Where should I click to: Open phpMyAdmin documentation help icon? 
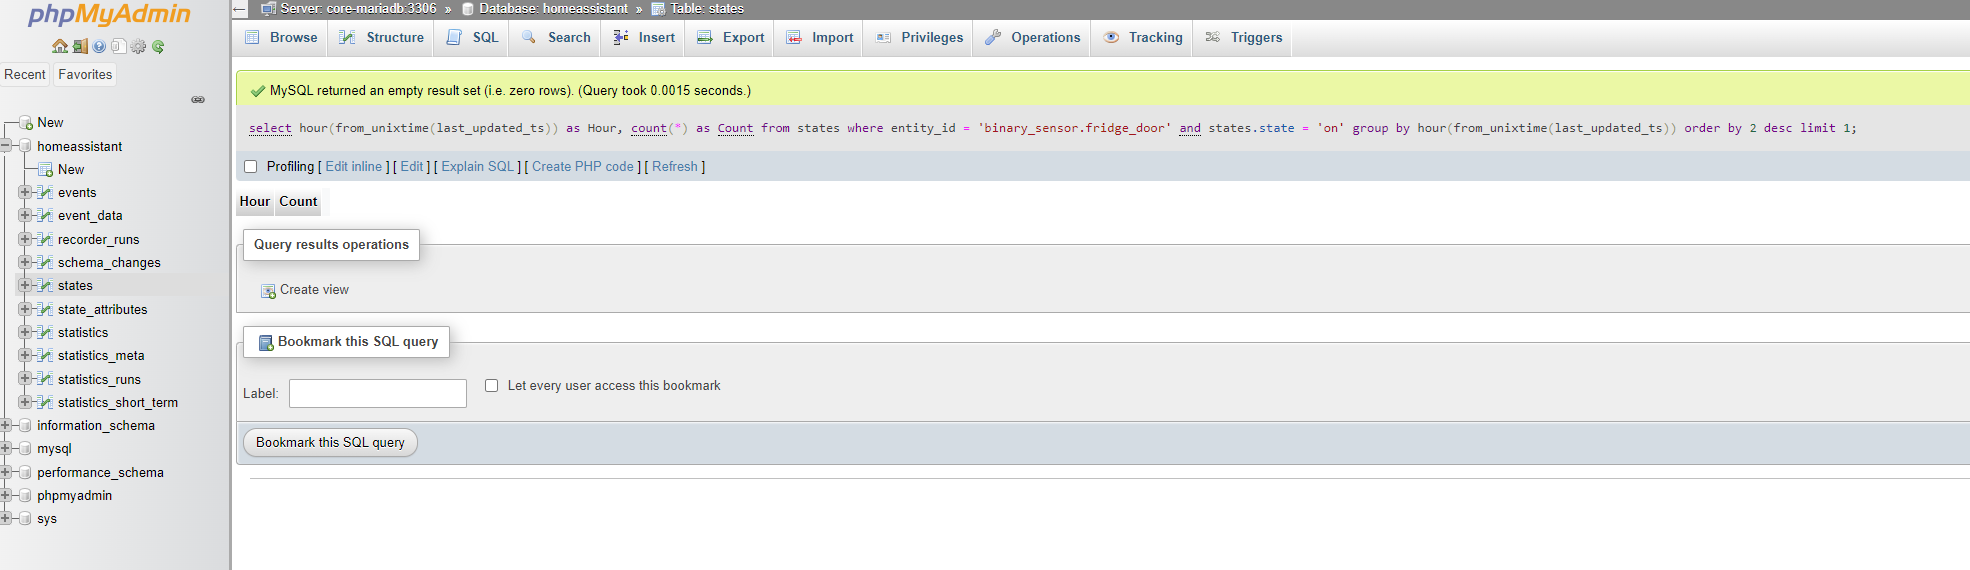[x=99, y=46]
